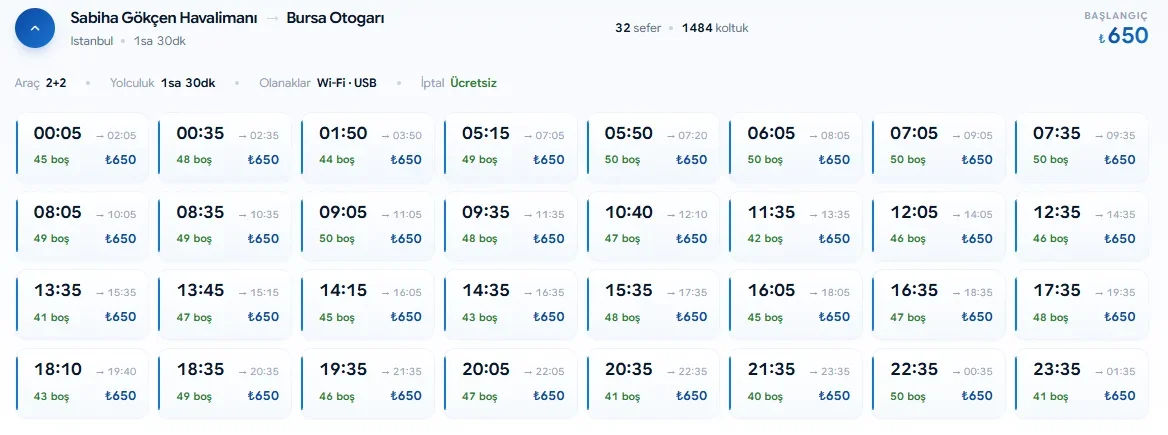The width and height of the screenshot is (1168, 435).
Task: Select the 23:35 to 01:35 trip
Action: (1082, 384)
